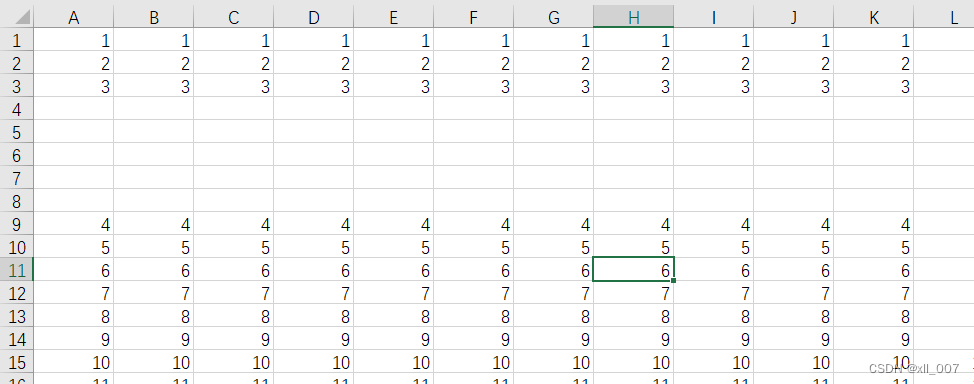Screen dimensions: 974x384
Task: Select cell A1
Action: pyautogui.click(x=73, y=40)
